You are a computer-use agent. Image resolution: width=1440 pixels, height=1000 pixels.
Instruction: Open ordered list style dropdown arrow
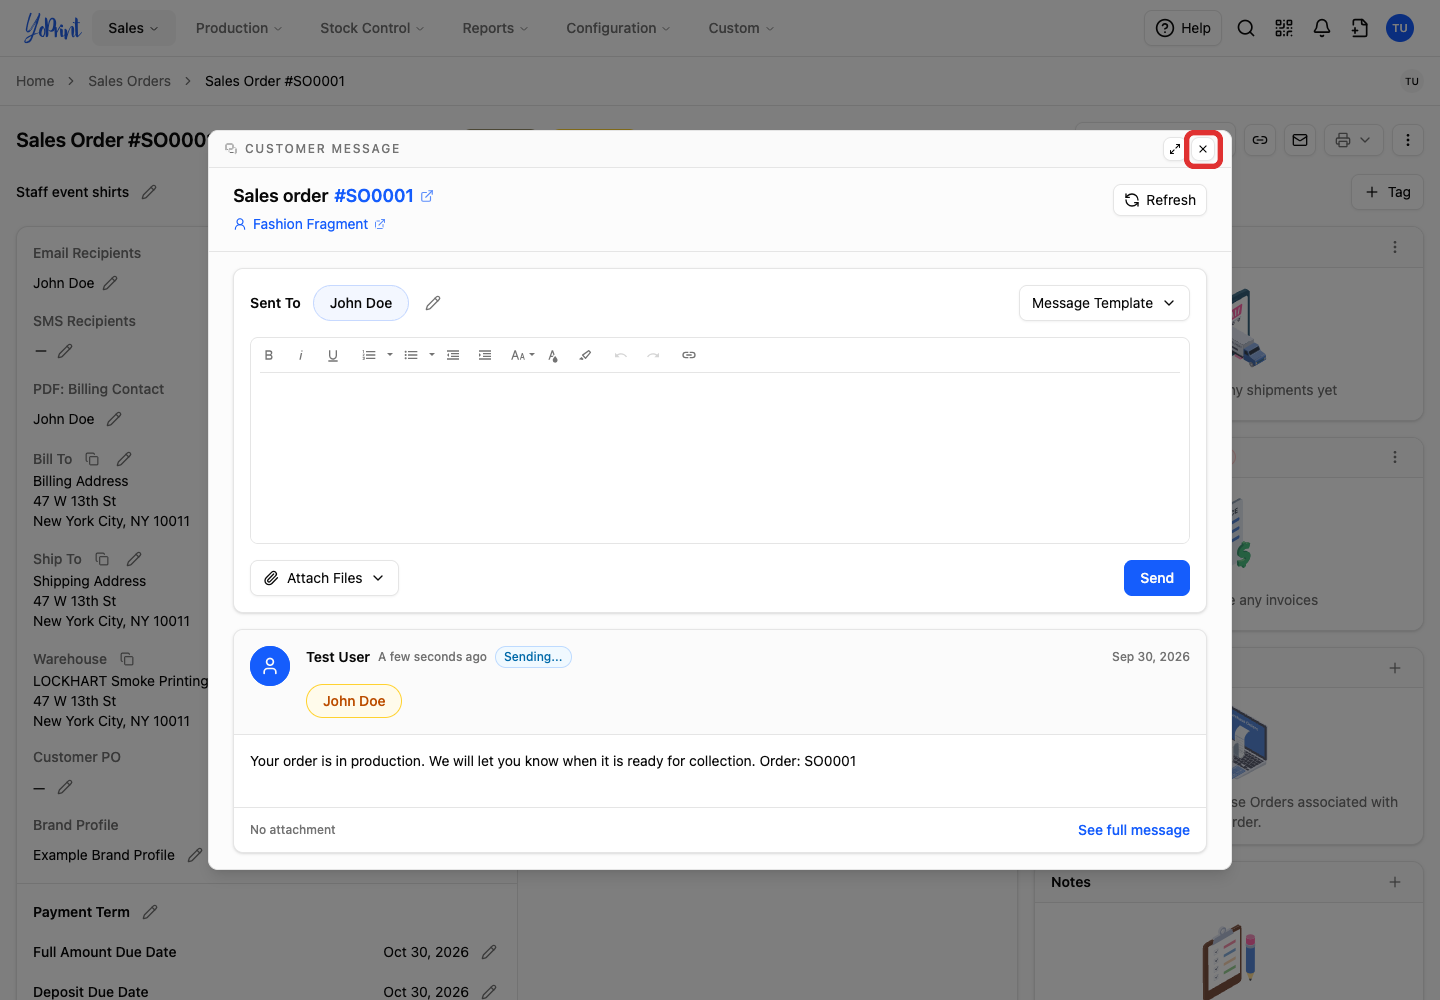tap(390, 355)
